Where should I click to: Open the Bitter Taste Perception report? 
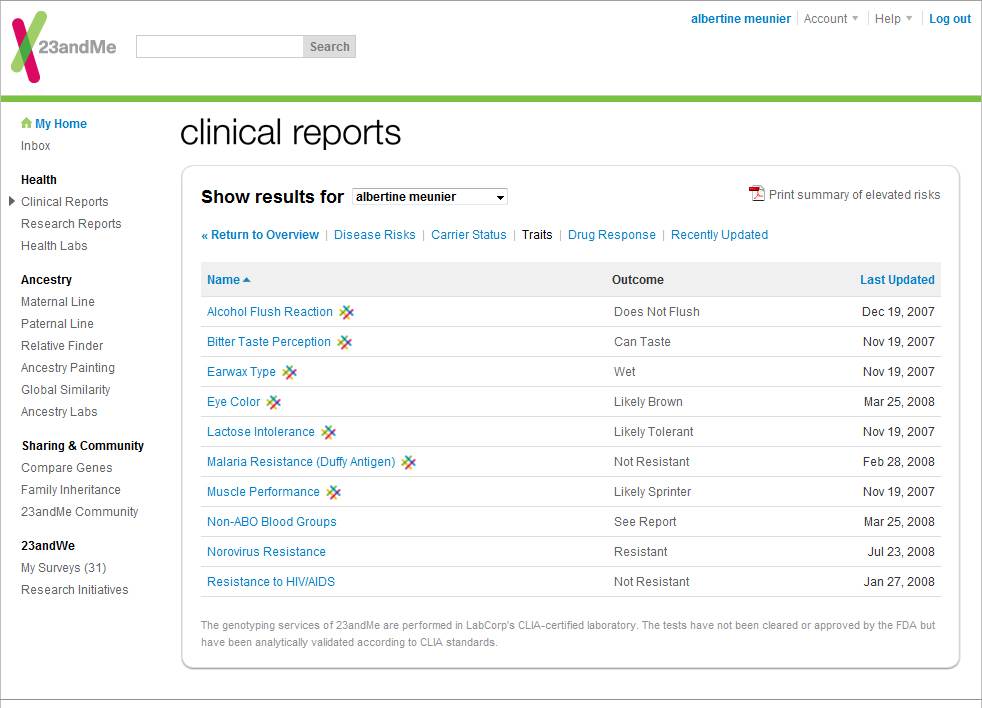[269, 342]
